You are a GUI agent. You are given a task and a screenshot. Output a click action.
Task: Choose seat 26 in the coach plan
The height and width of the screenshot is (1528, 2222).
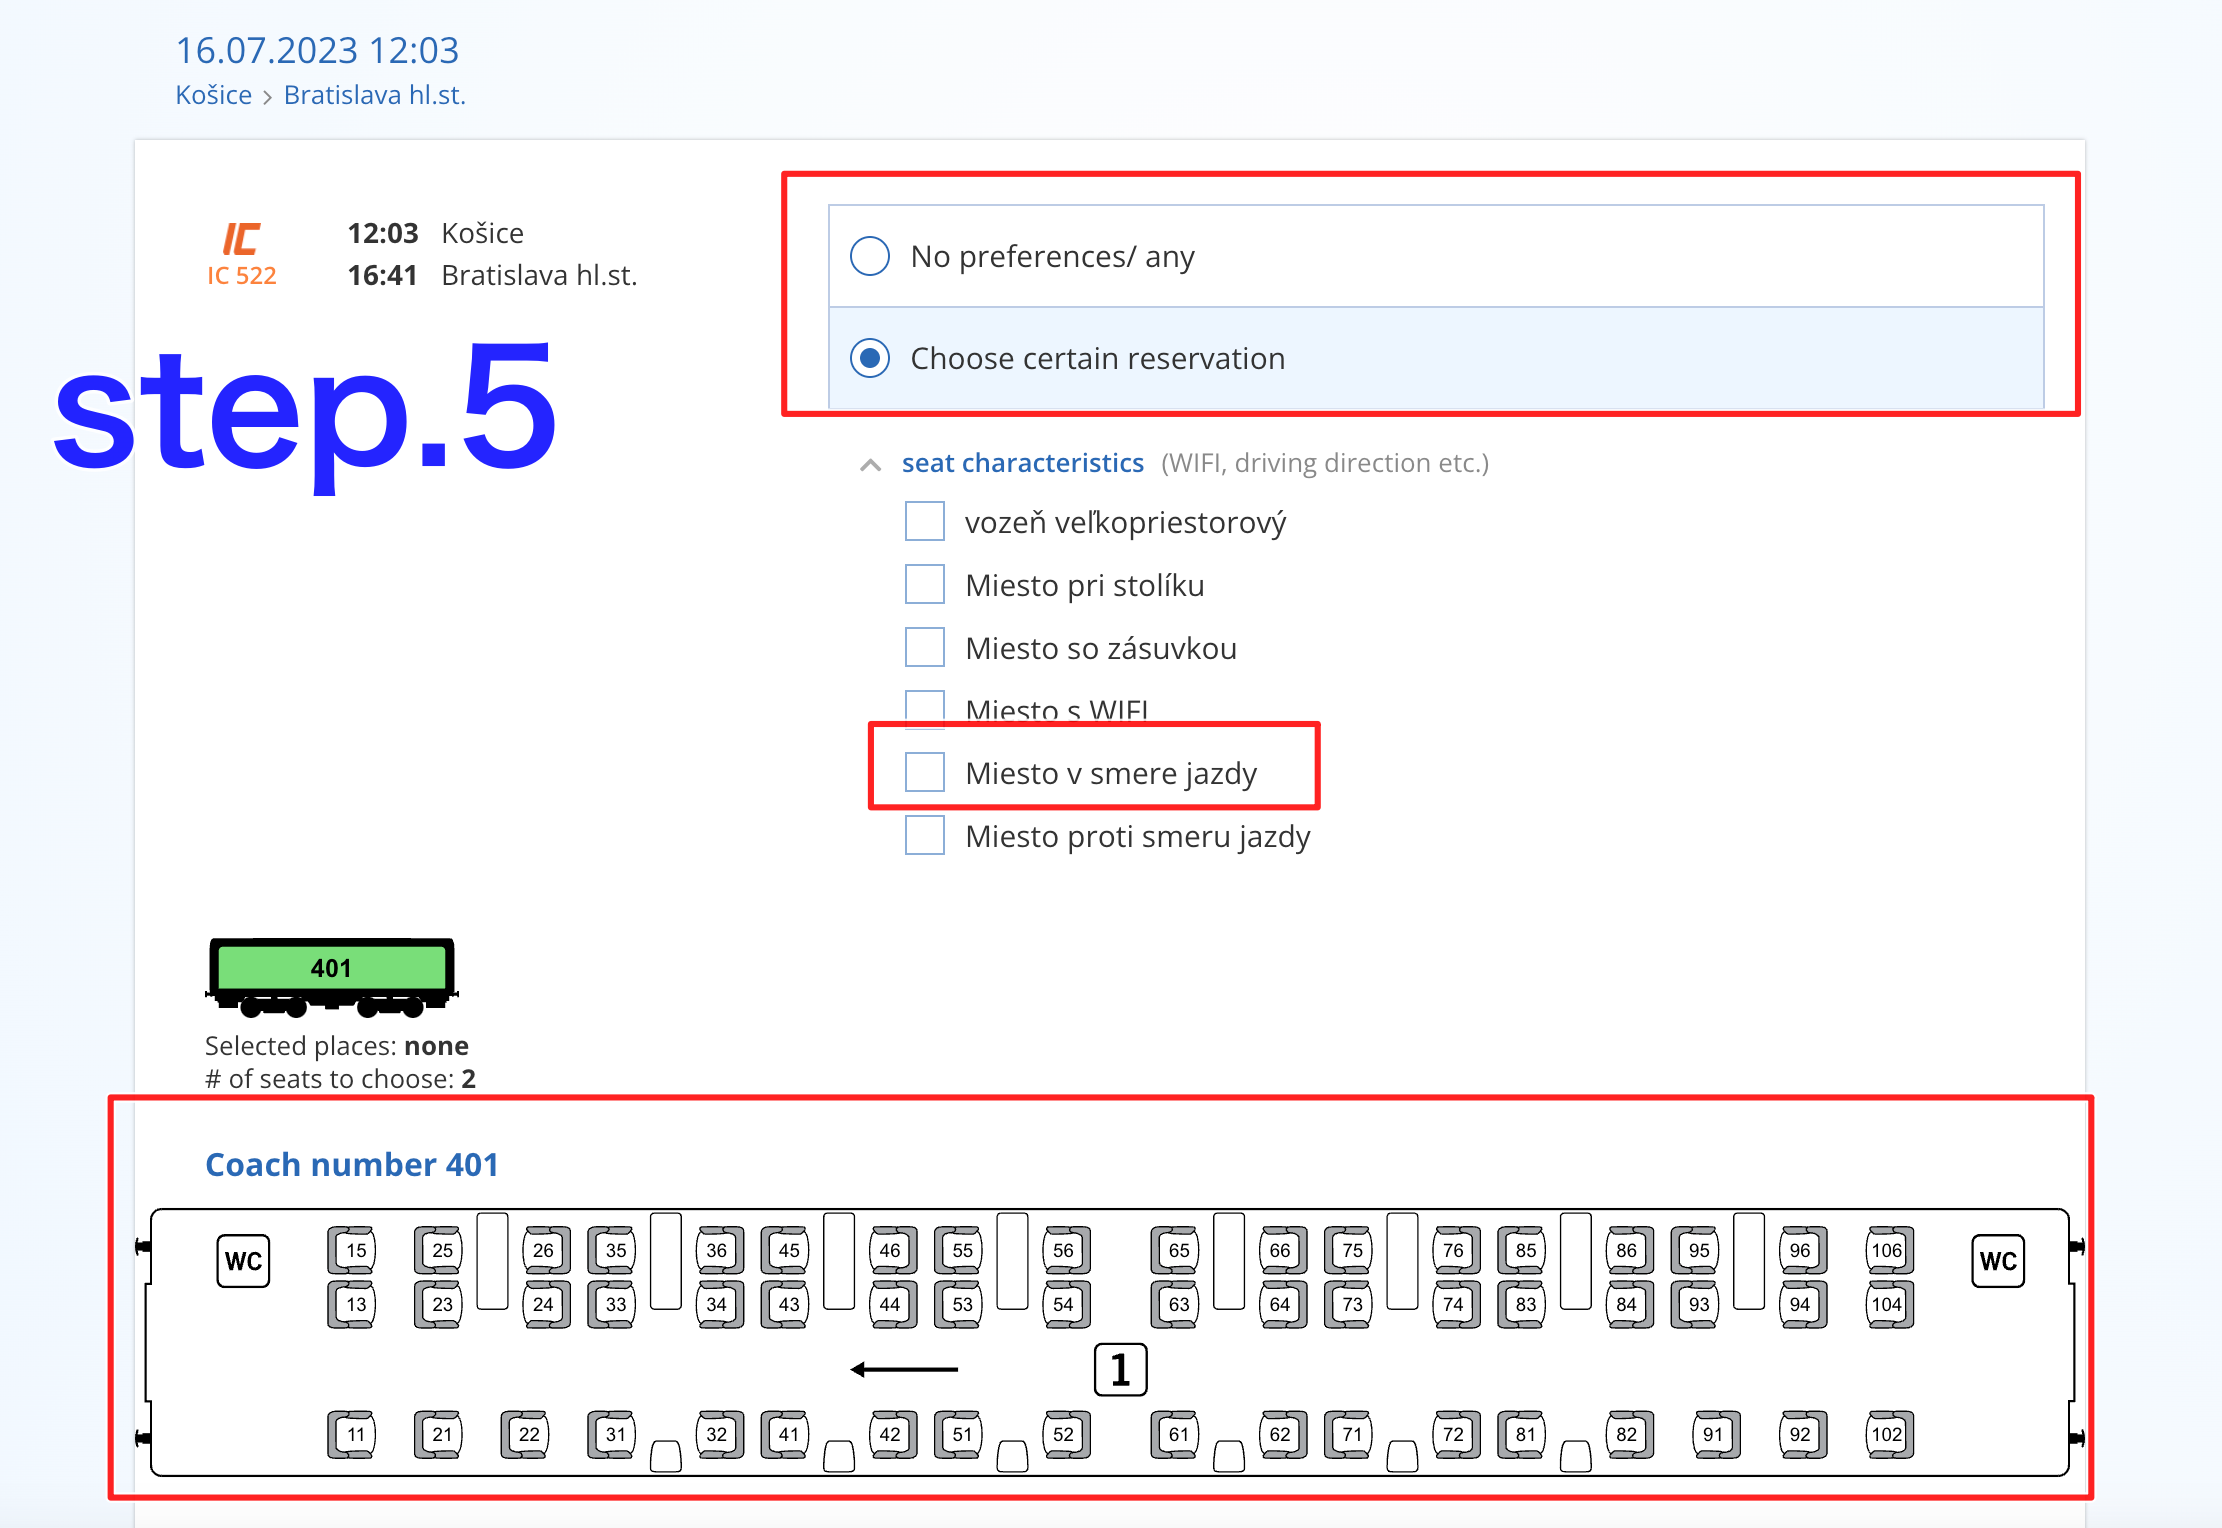click(546, 1250)
